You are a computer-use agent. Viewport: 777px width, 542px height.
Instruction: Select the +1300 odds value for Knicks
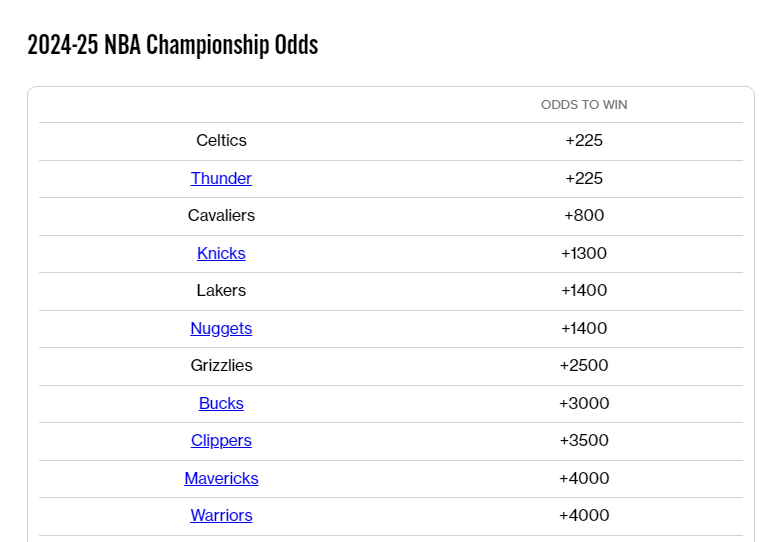click(x=584, y=253)
